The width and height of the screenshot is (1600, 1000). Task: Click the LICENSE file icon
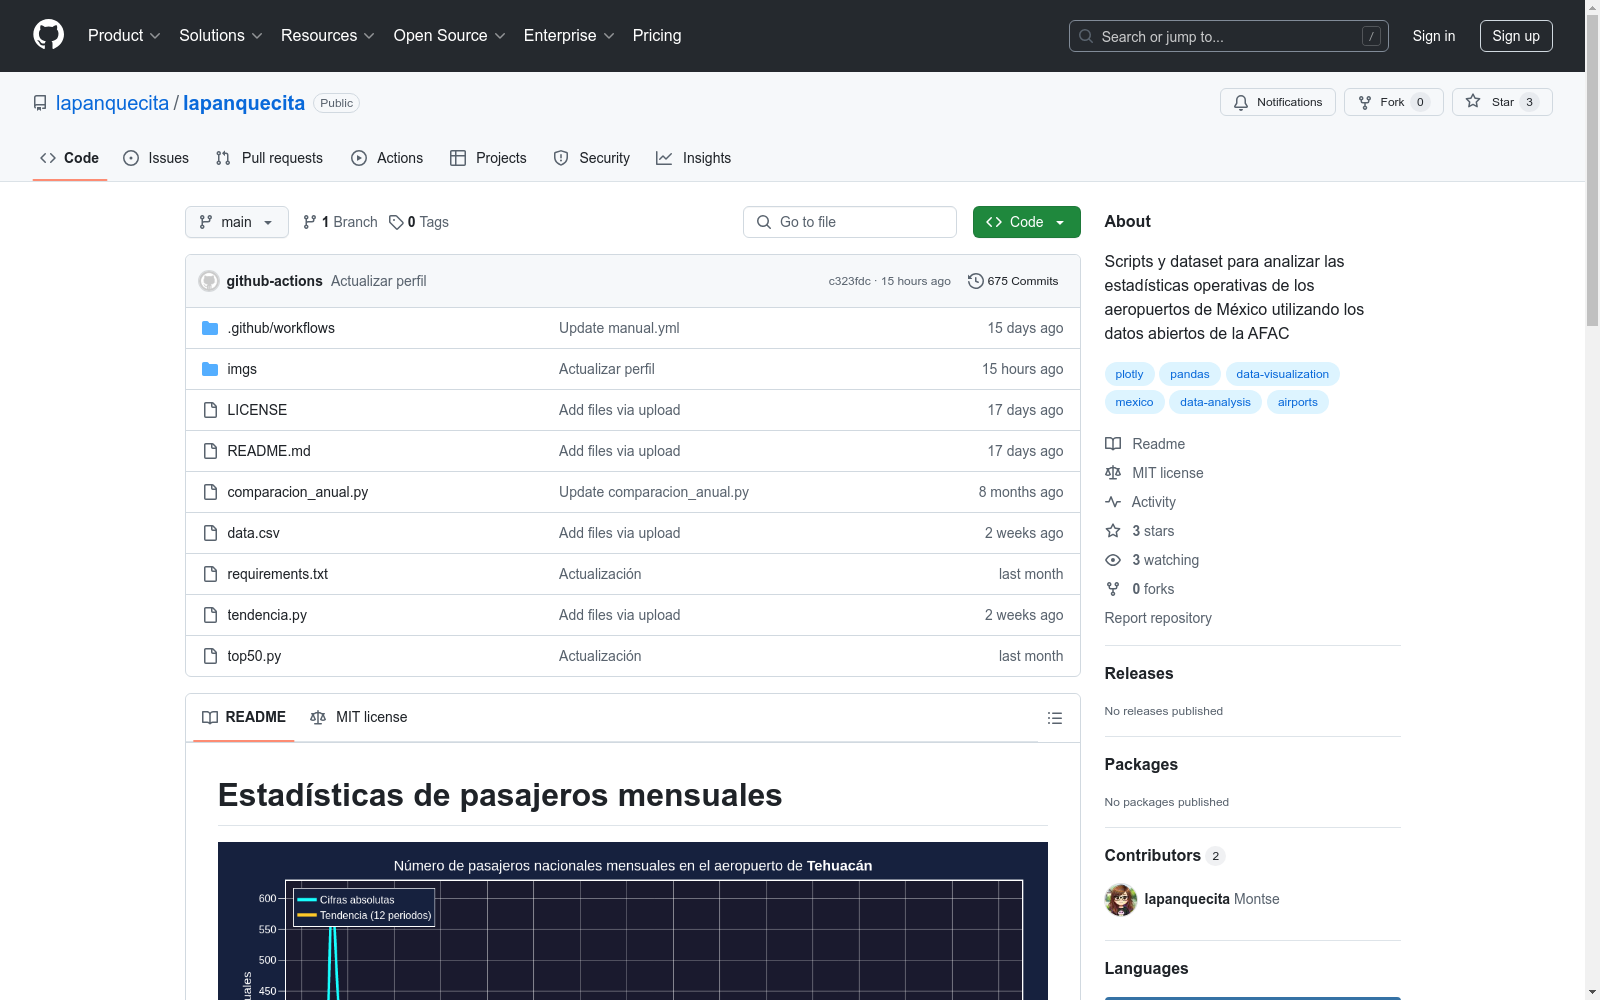click(210, 410)
